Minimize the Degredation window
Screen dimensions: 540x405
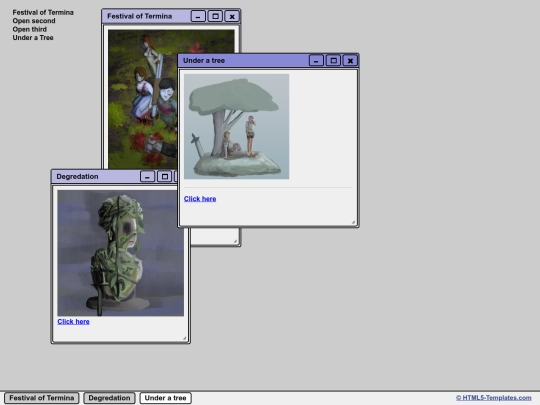click(147, 177)
